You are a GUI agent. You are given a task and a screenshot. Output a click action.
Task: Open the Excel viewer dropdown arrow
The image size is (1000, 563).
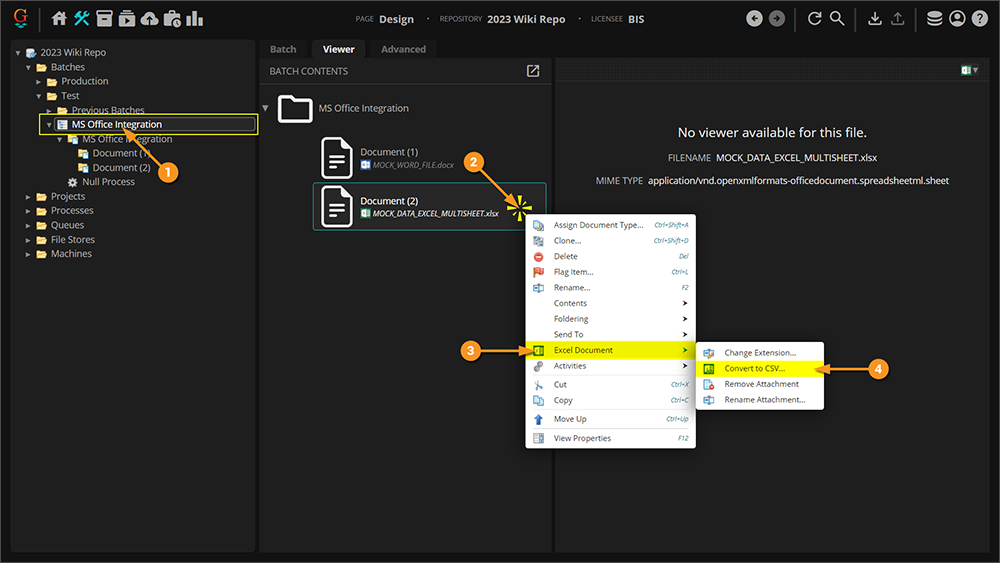pyautogui.click(x=977, y=71)
